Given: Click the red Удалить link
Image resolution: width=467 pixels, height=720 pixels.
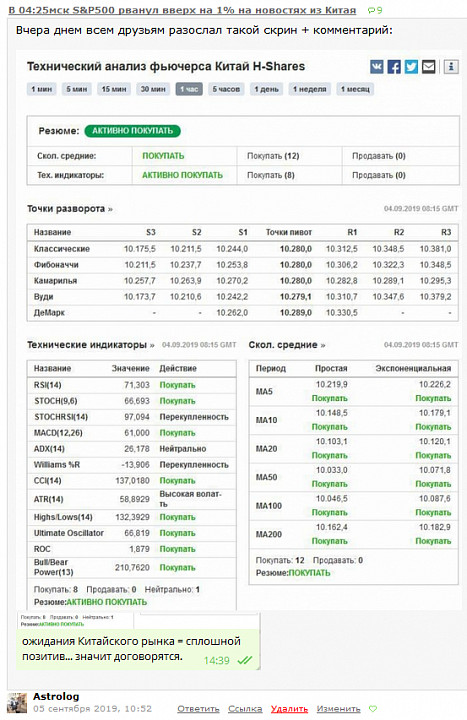Looking at the screenshot, I should click(x=289, y=709).
